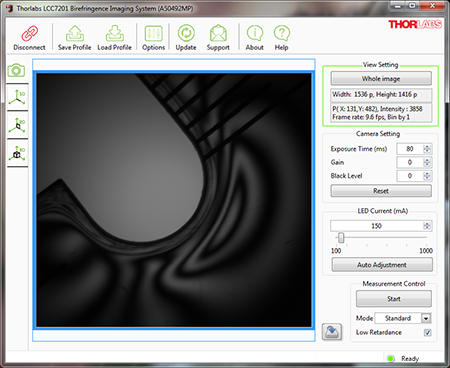Open the Support envelope icon
The height and width of the screenshot is (368, 450).
(218, 33)
